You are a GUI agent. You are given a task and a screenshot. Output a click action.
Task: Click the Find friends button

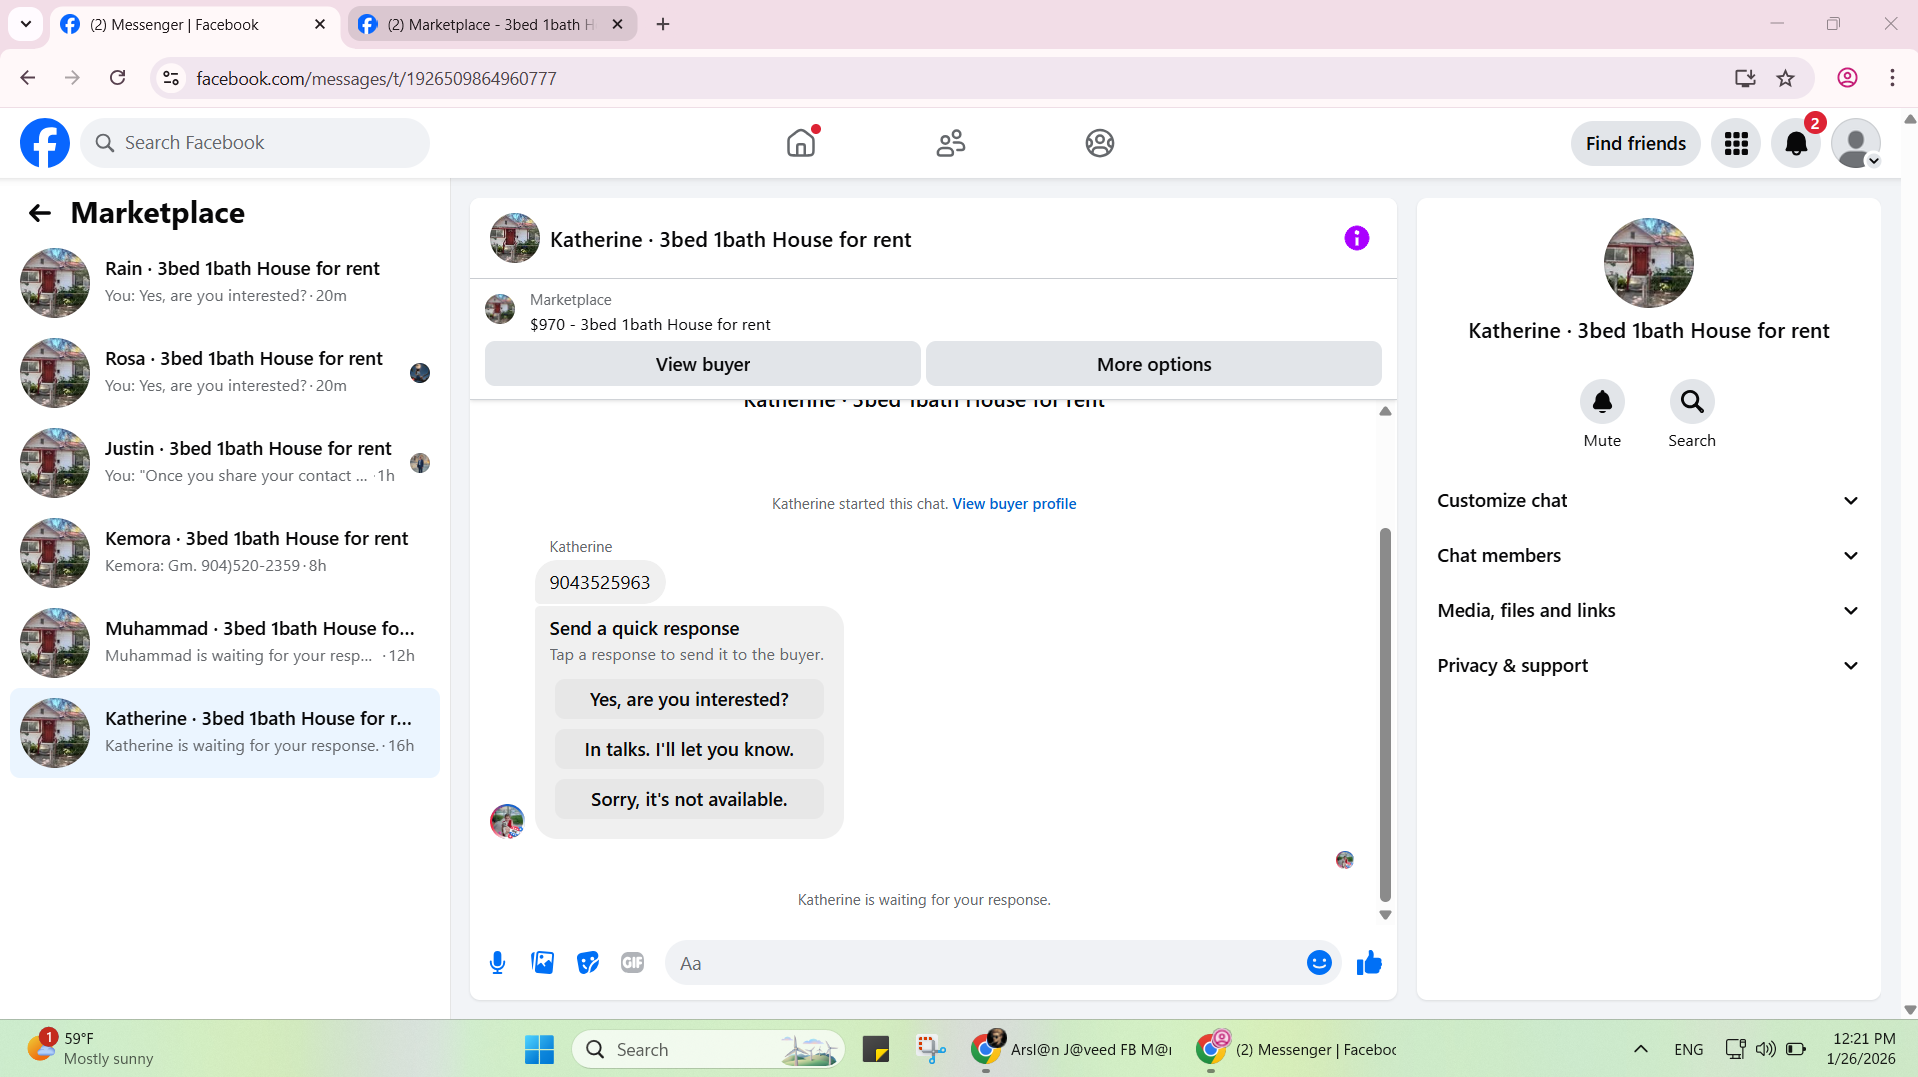point(1635,143)
